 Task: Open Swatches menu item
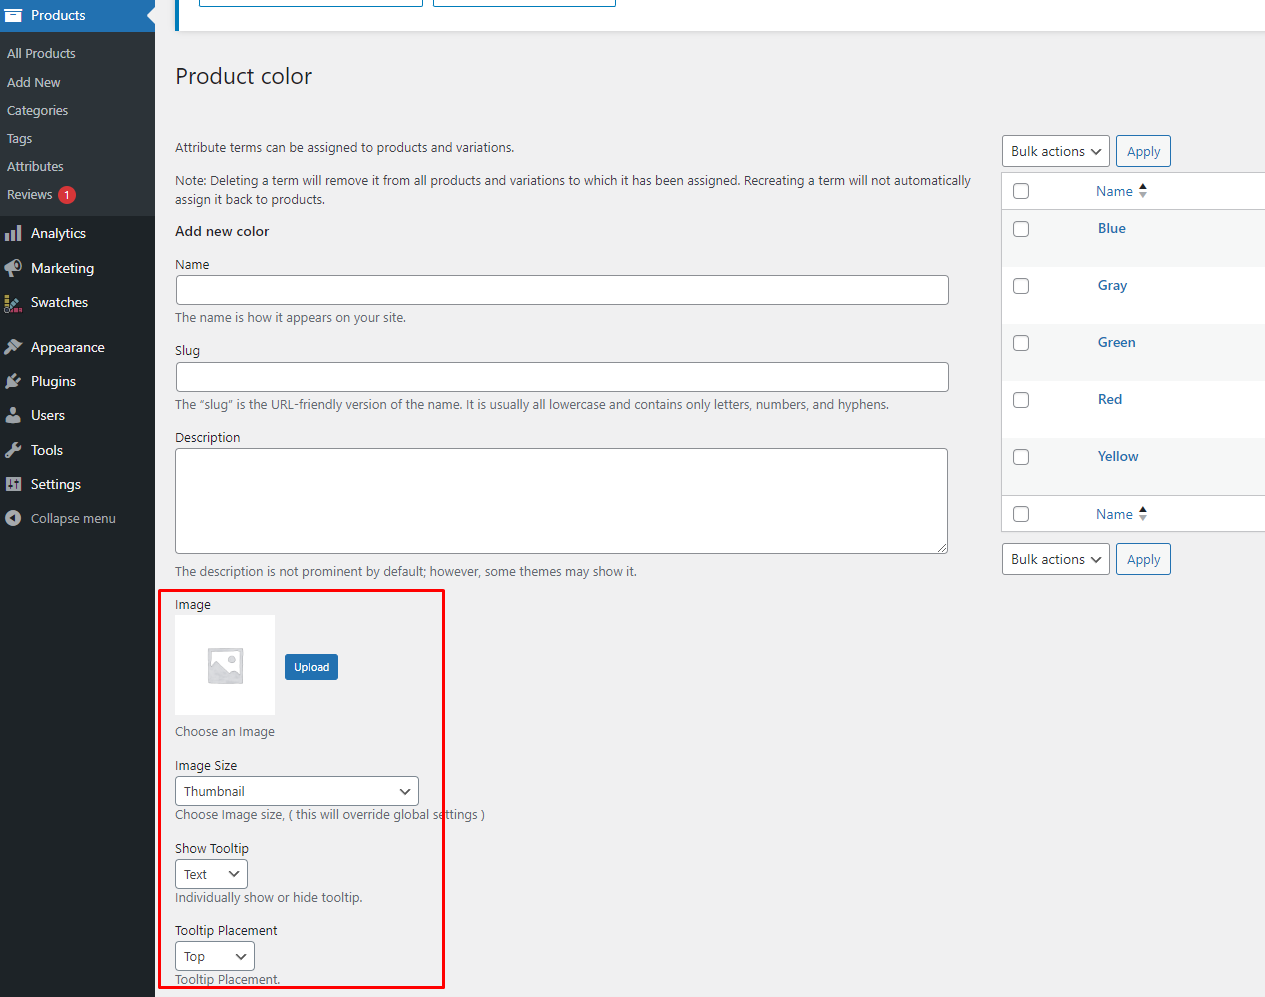[59, 302]
